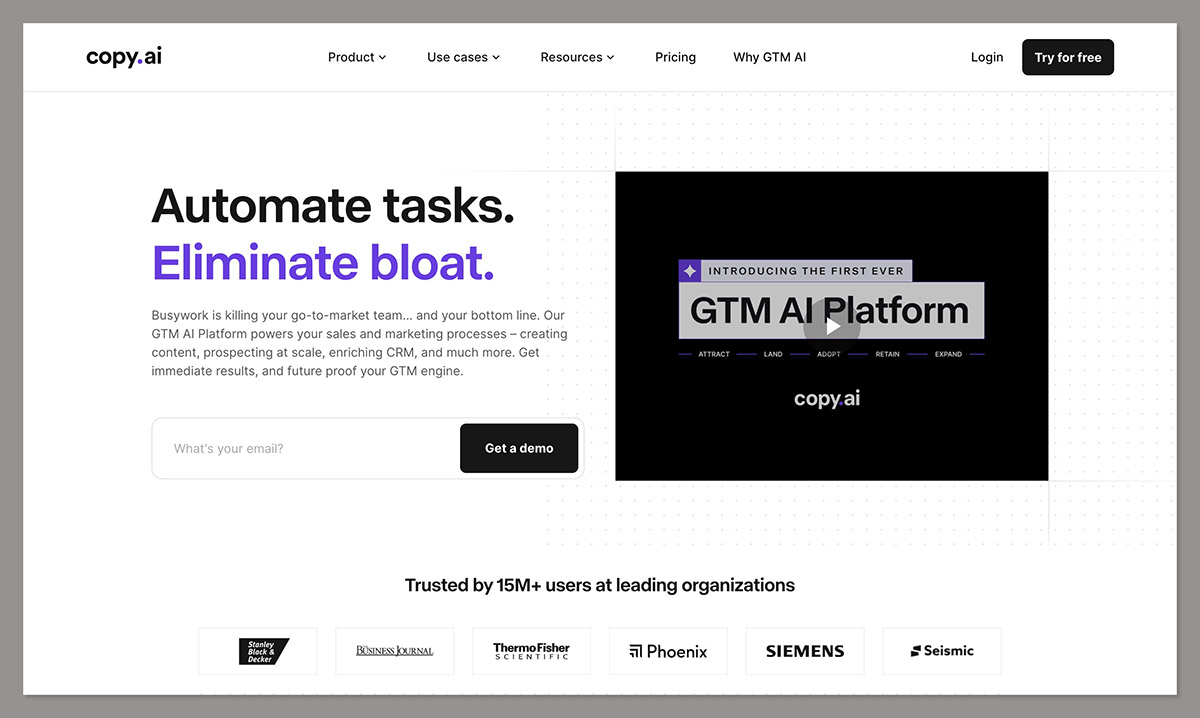This screenshot has width=1200, height=718.
Task: Click the Siemens logo
Action: [804, 650]
